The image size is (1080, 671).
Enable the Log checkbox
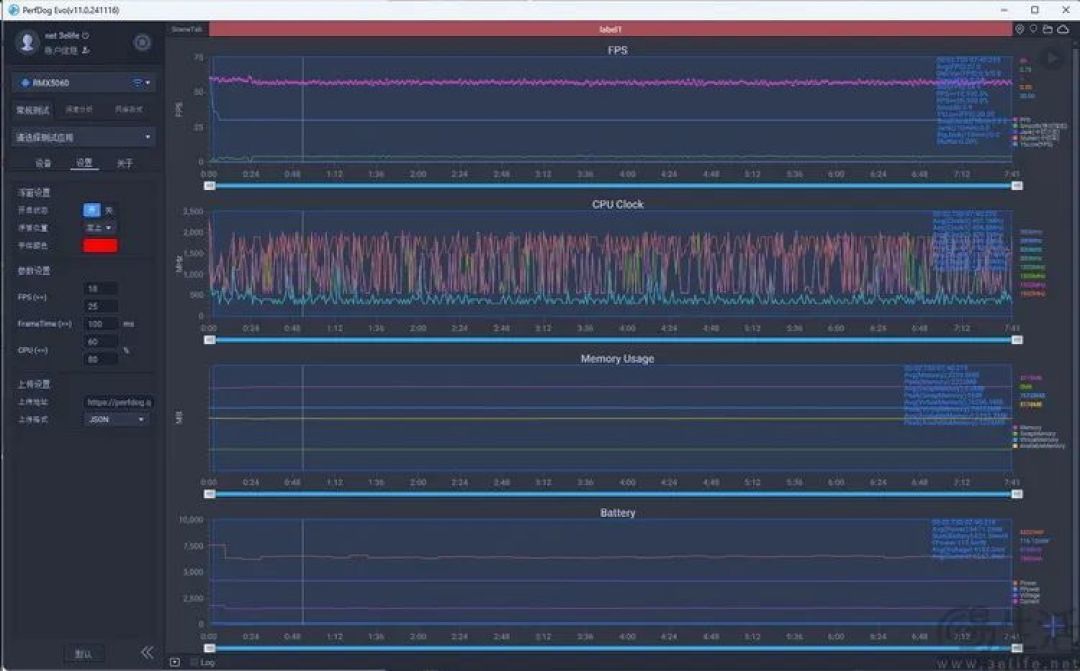pyautogui.click(x=194, y=662)
